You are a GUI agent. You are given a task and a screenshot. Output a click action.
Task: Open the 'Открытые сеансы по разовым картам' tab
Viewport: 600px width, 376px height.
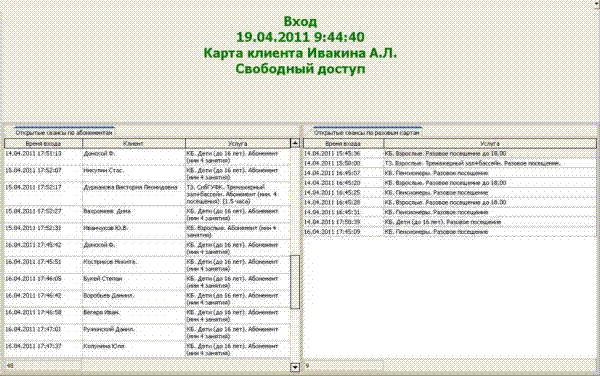pos(367,132)
